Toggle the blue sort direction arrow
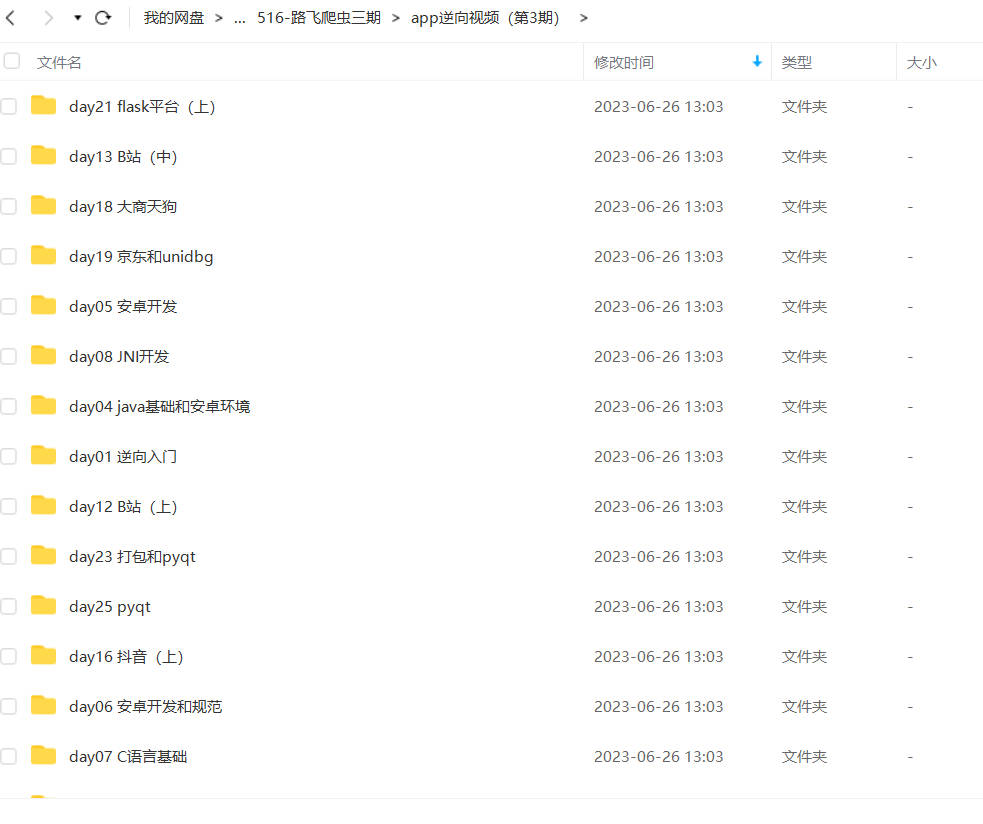Screen dimensions: 983x824 click(x=757, y=61)
